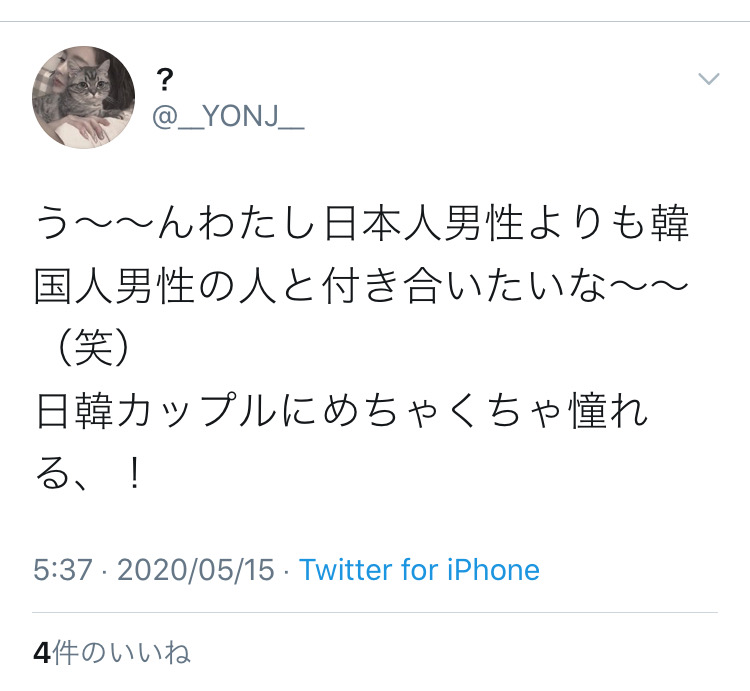Click the tweet line starting with う〜〜ん

[x=362, y=223]
